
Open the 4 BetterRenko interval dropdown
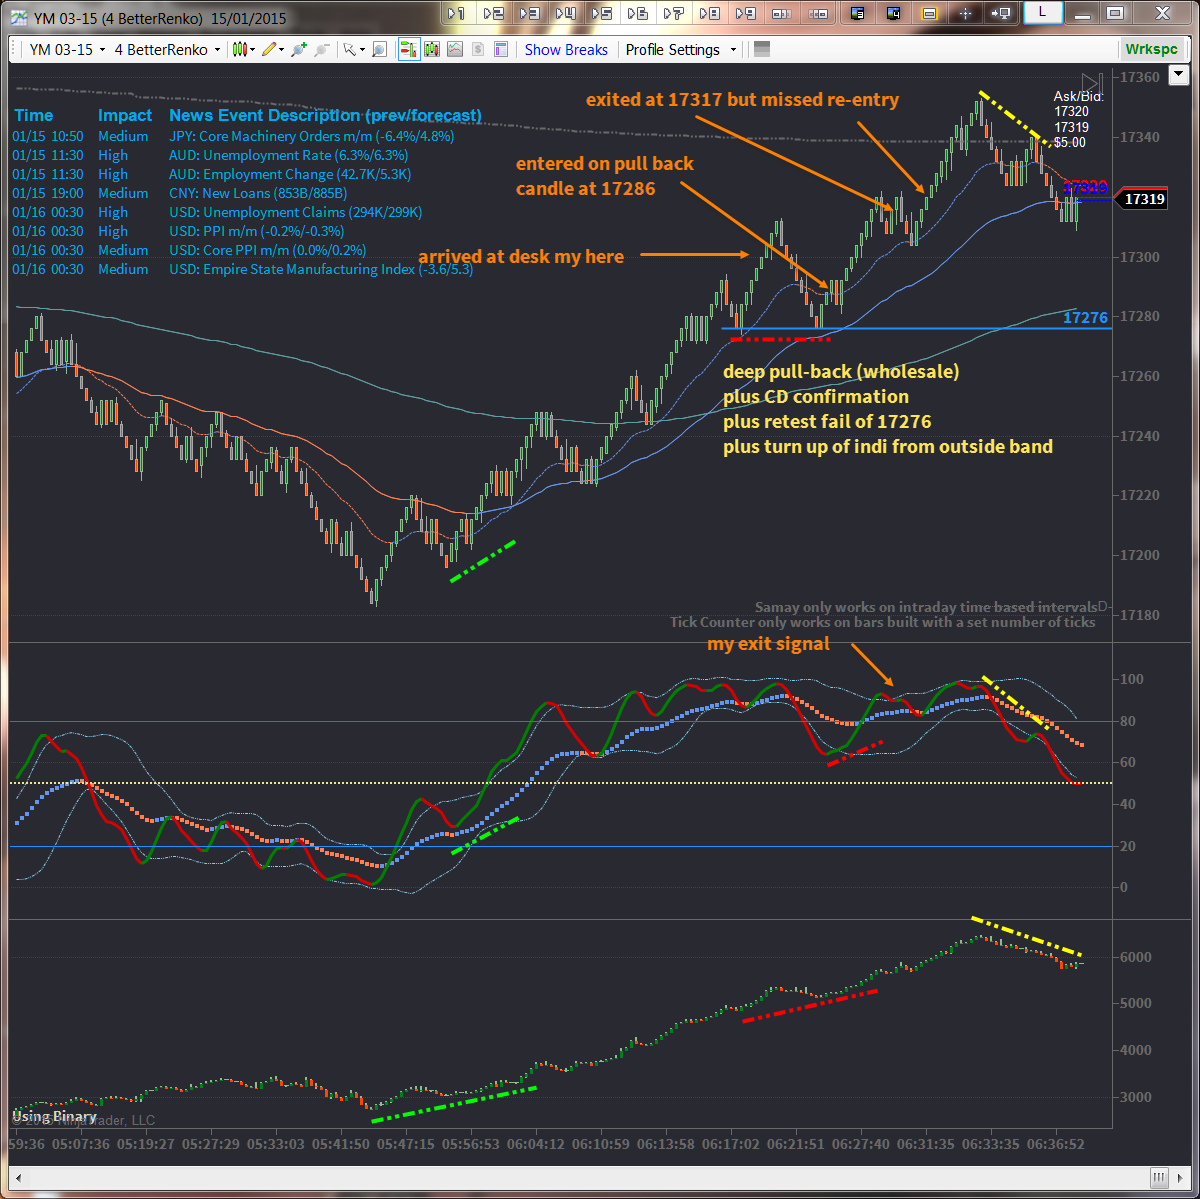click(167, 49)
